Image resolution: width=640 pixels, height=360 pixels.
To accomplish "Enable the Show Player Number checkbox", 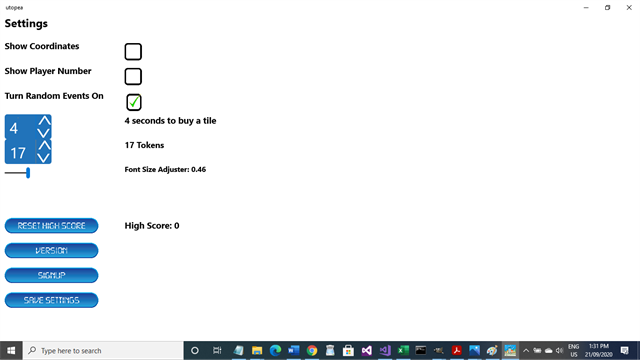I will (x=133, y=76).
